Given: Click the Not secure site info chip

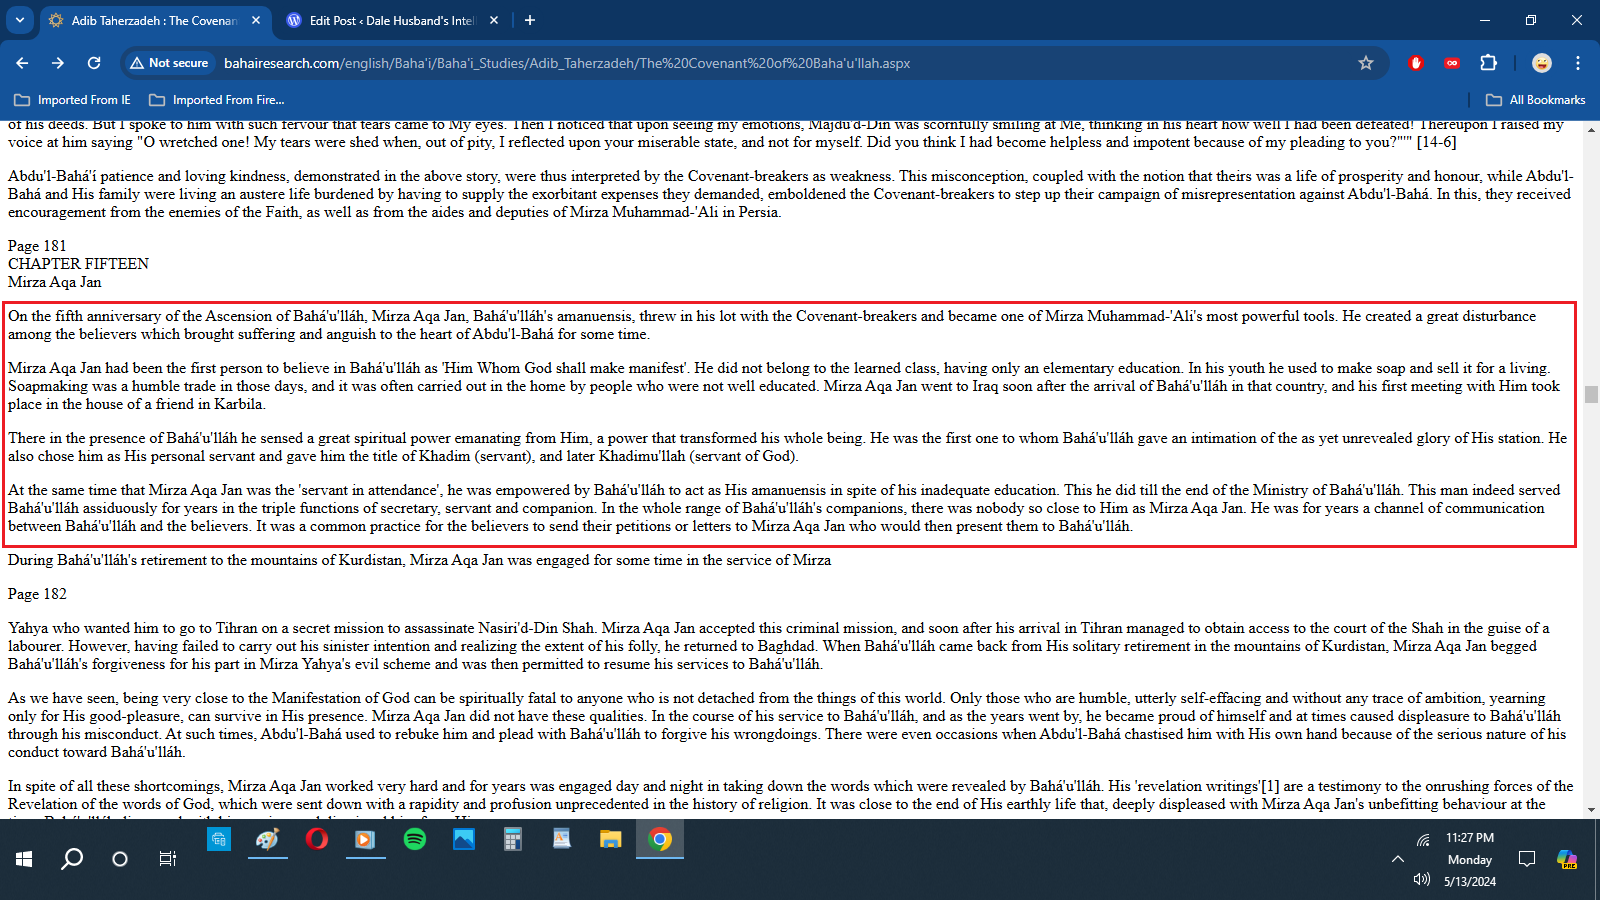Looking at the screenshot, I should [x=169, y=63].
